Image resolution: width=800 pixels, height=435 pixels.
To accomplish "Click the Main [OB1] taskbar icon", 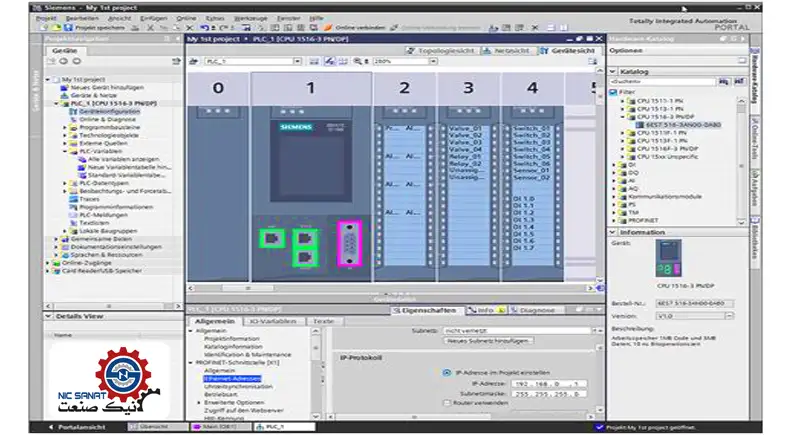I will click(x=197, y=426).
